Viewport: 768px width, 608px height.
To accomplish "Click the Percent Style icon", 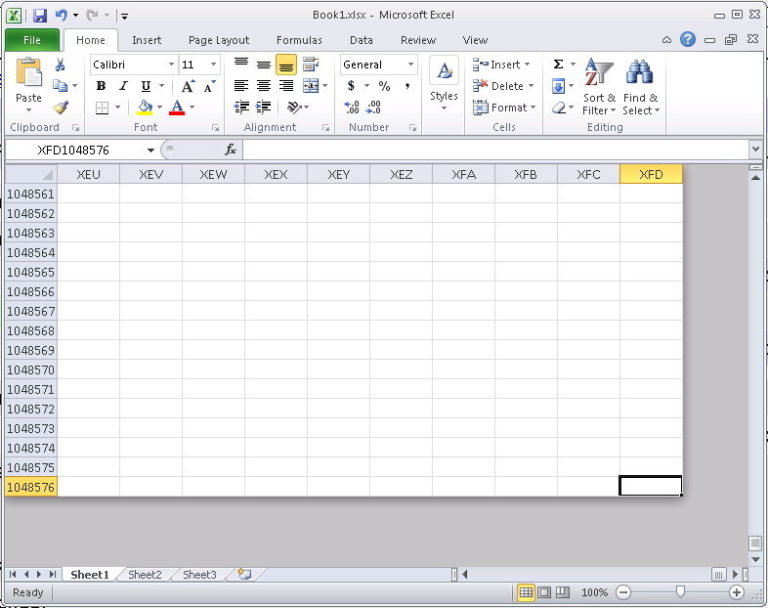I will tap(384, 86).
